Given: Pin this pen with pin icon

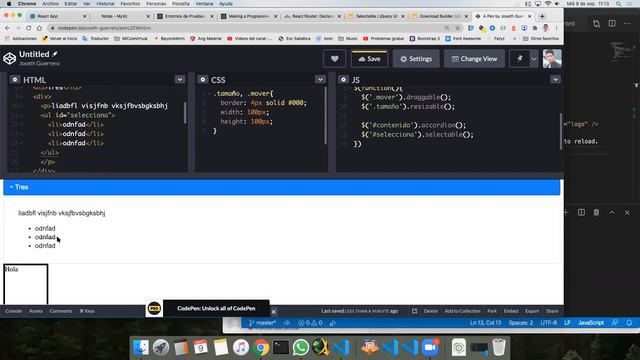Looking at the screenshot, I should click(520, 59).
